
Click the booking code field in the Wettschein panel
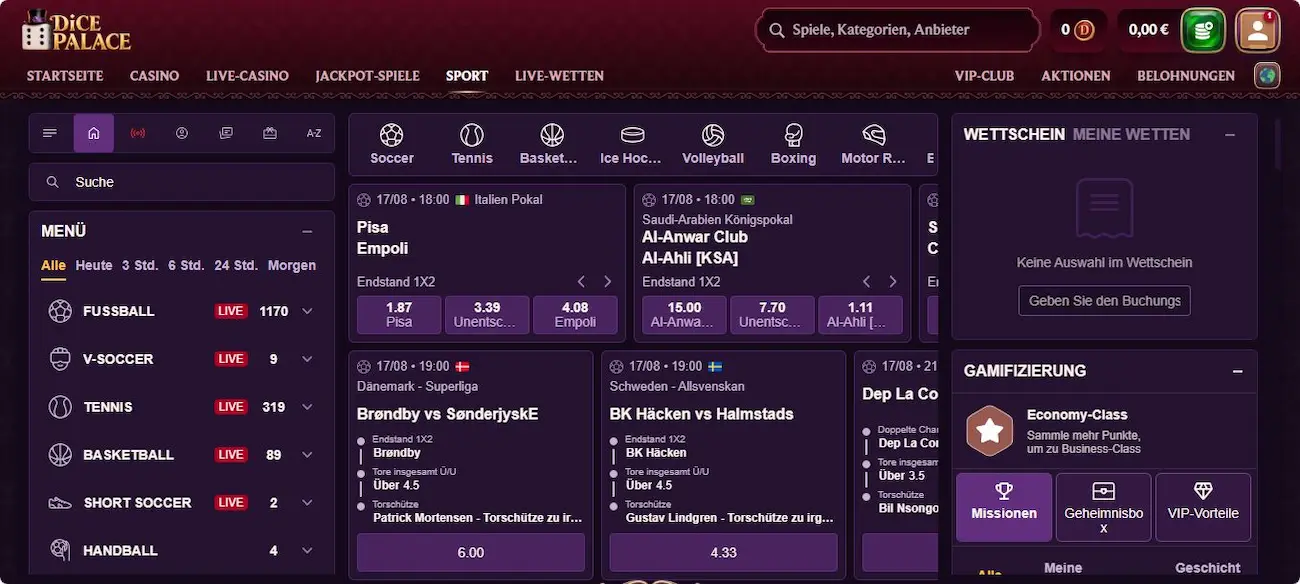[1104, 300]
